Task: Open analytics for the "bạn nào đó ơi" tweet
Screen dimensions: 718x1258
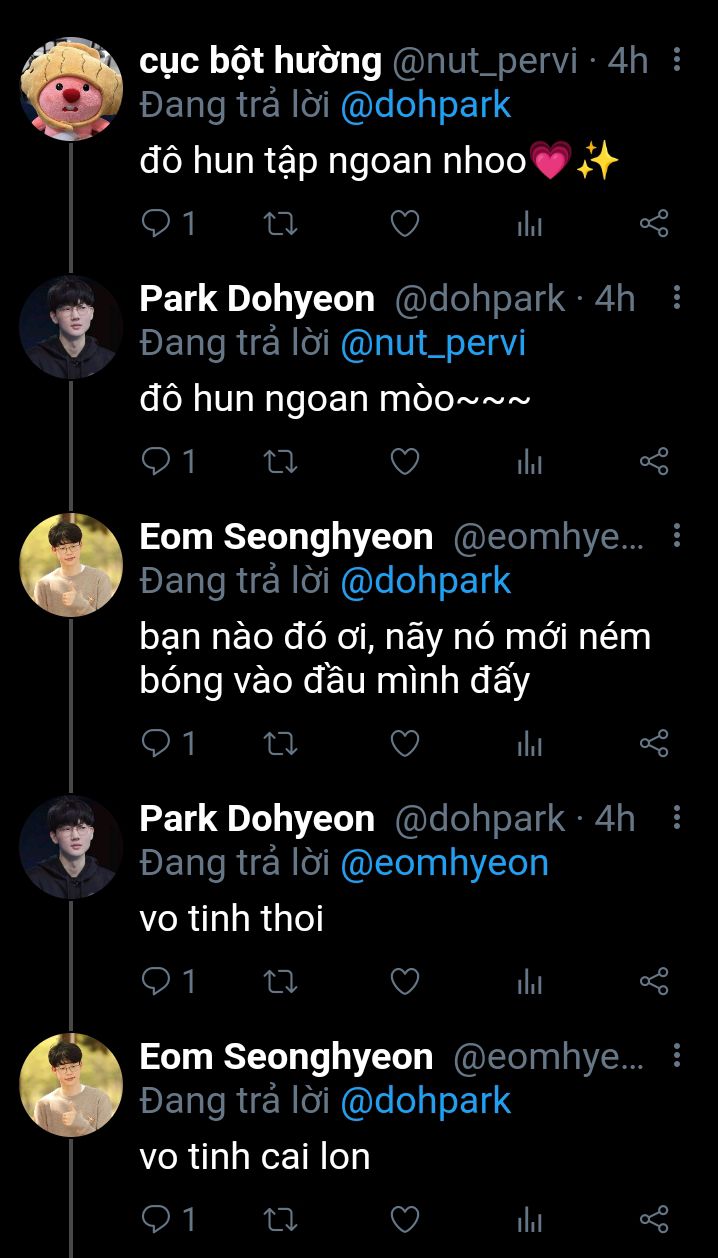Action: [x=529, y=743]
